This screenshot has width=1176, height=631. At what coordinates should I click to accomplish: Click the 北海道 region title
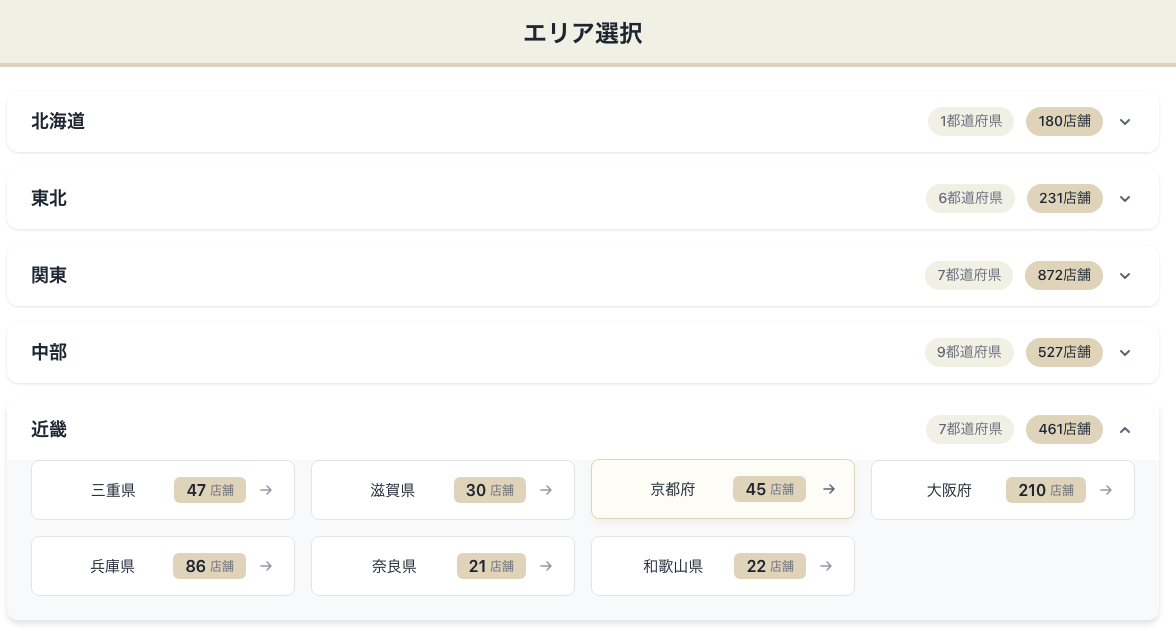coord(58,122)
